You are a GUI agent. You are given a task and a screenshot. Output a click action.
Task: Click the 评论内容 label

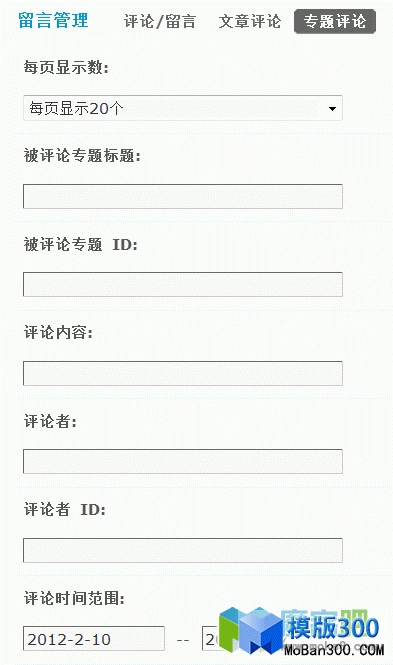[x=58, y=332]
